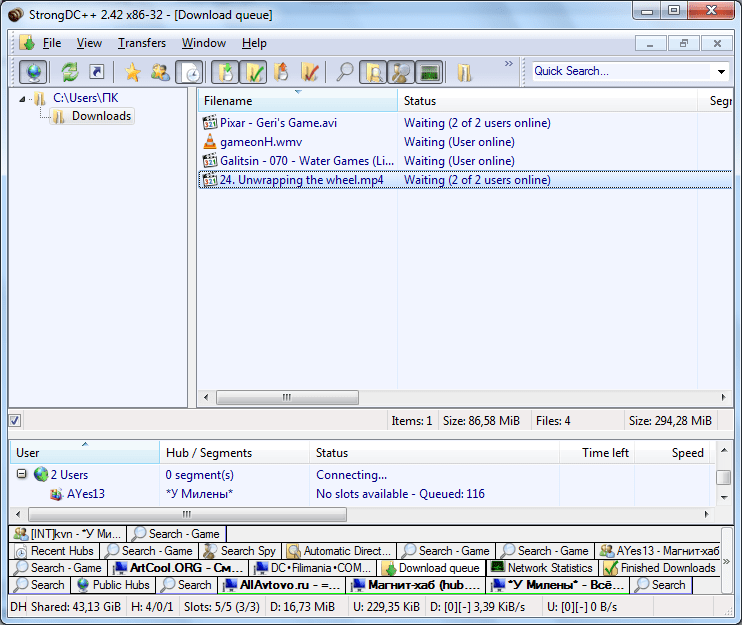
Task: Click the StrongDC++ download icon in menu bar
Action: (27, 43)
